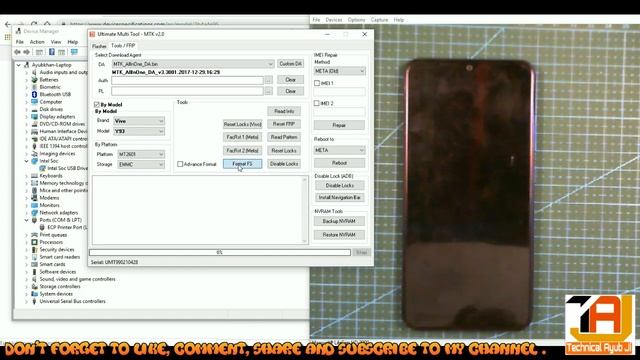Select the ECP Printer Port icon
Screen dimensions: 640x360
click(x=42, y=227)
